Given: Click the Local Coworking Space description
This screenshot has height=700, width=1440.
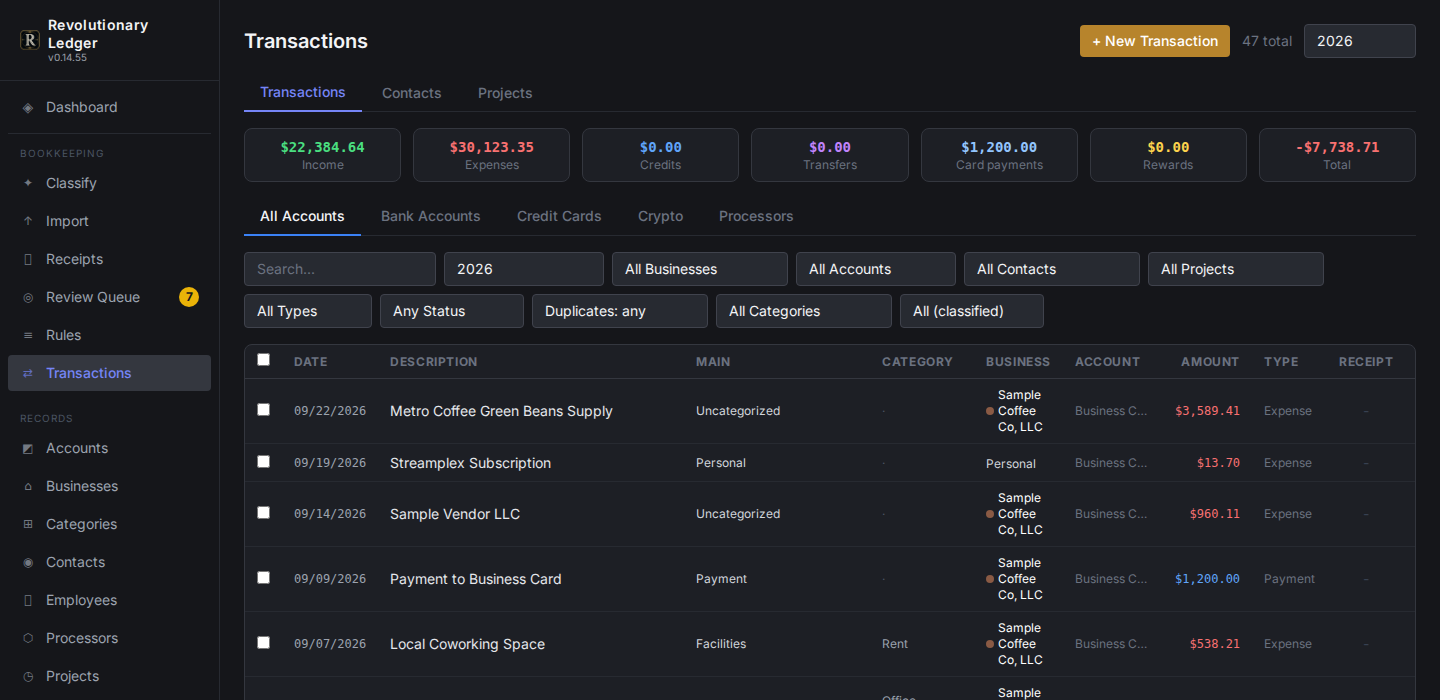Looking at the screenshot, I should tap(467, 644).
